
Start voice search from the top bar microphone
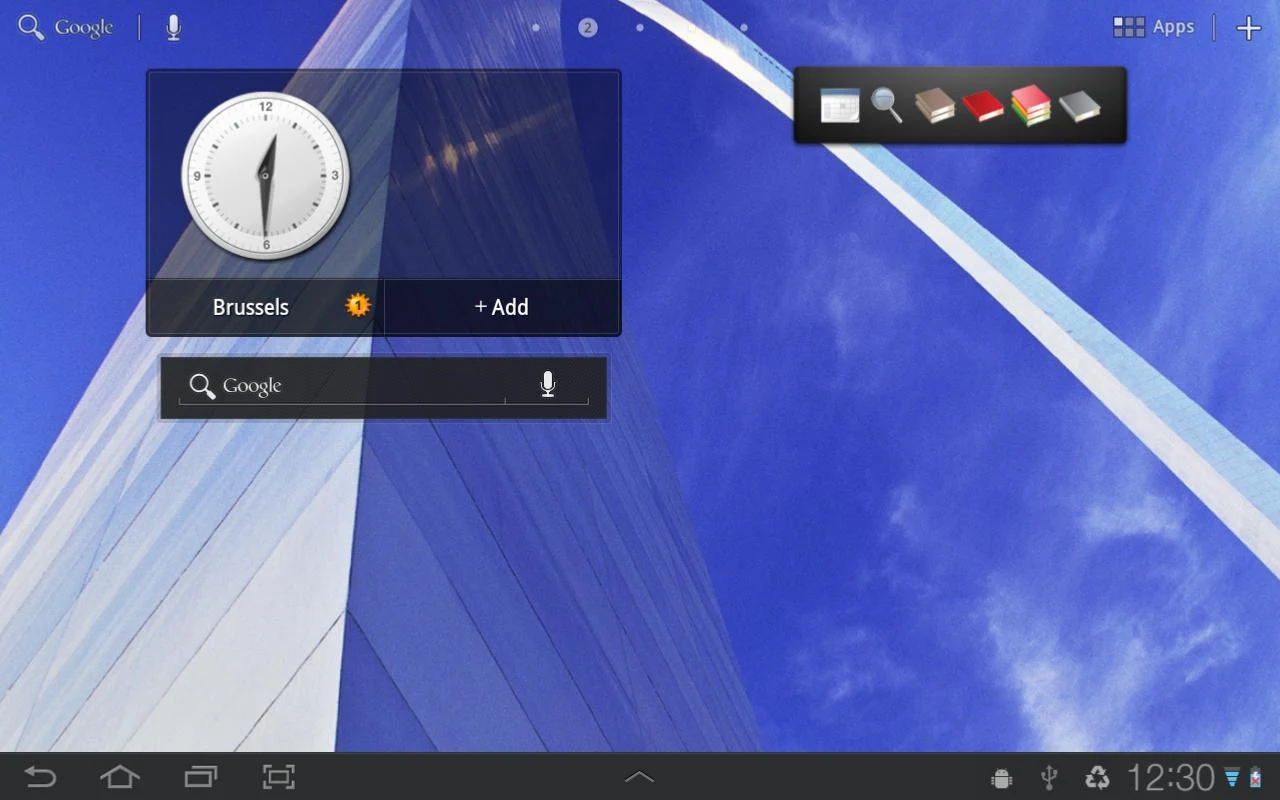click(174, 27)
